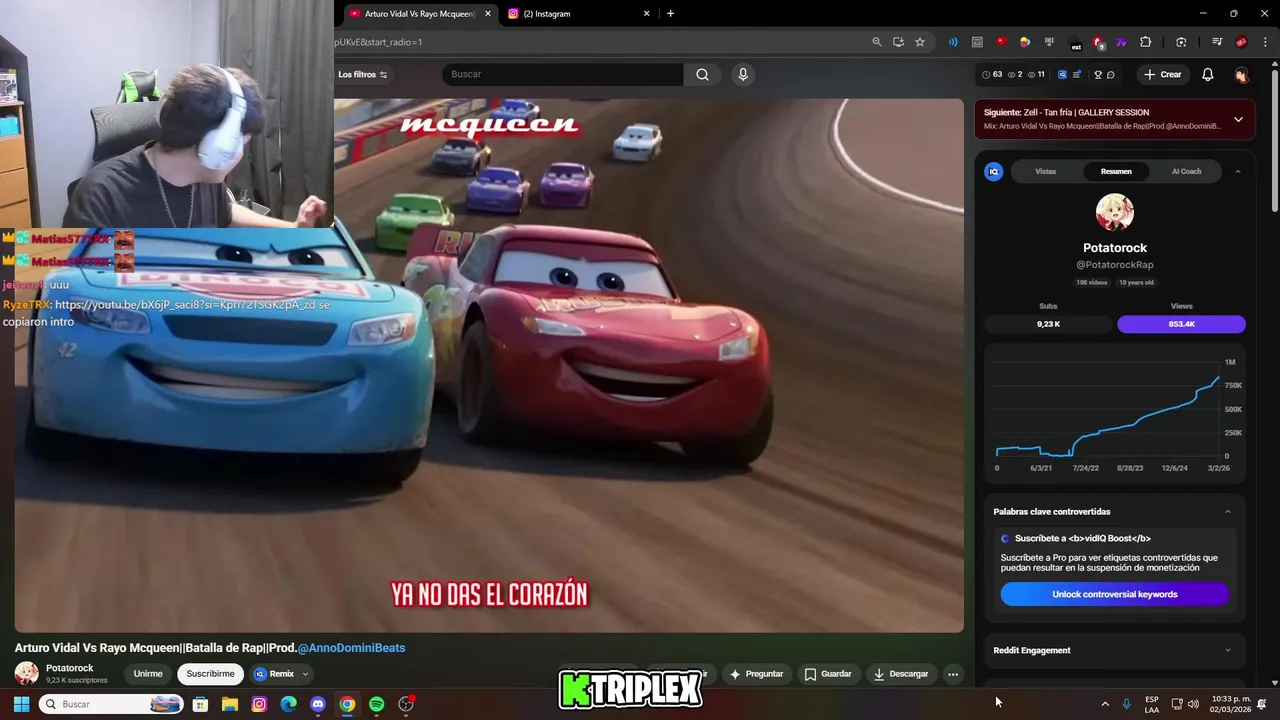Open the more actions ellipsis under the video
Screen dimensions: 1280x720
[x=953, y=674]
